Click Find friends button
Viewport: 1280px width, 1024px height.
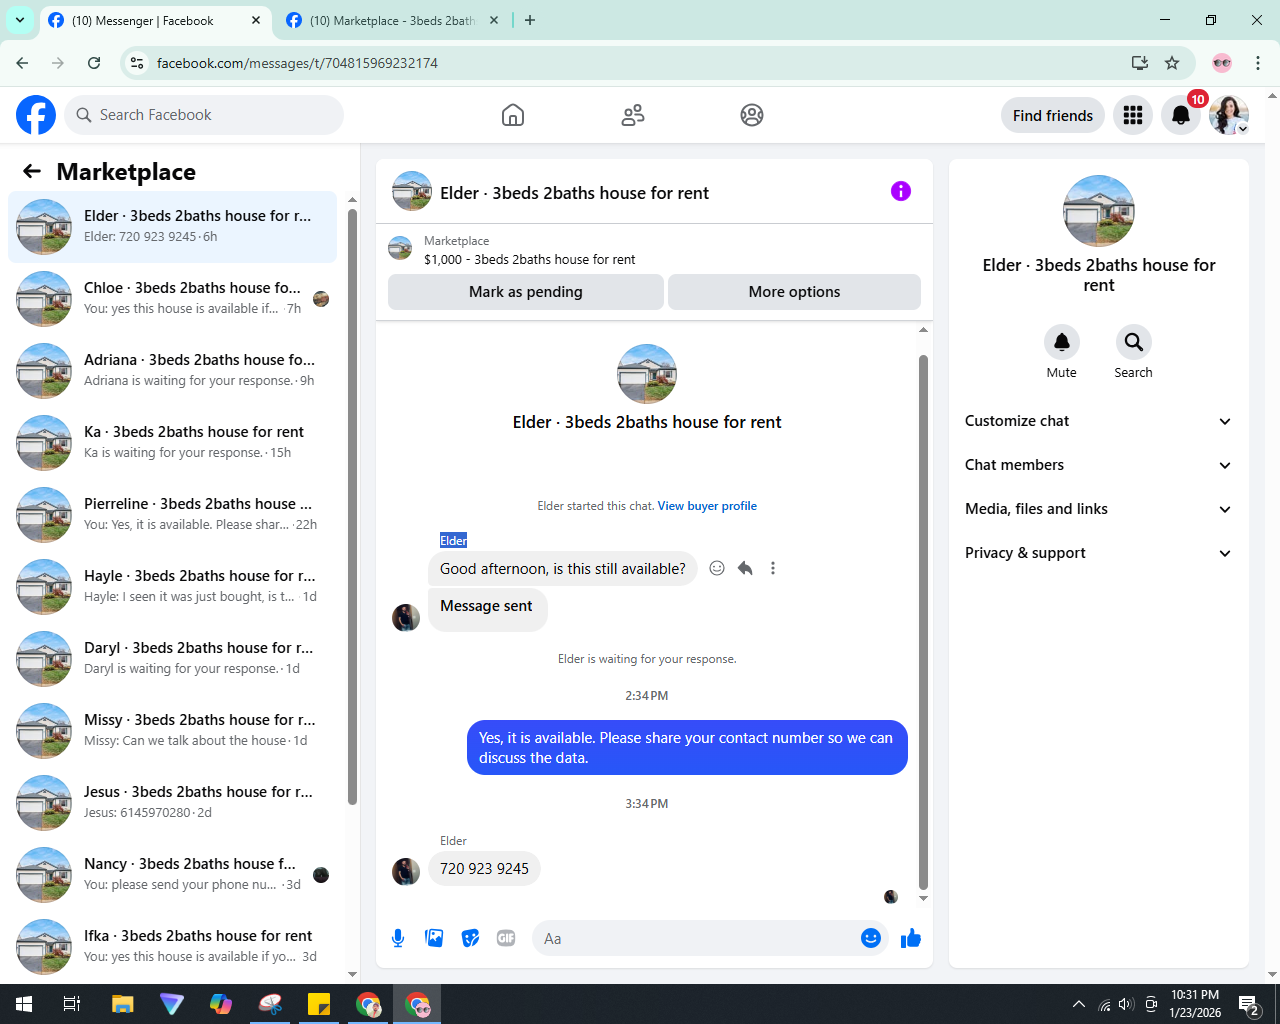point(1053,115)
